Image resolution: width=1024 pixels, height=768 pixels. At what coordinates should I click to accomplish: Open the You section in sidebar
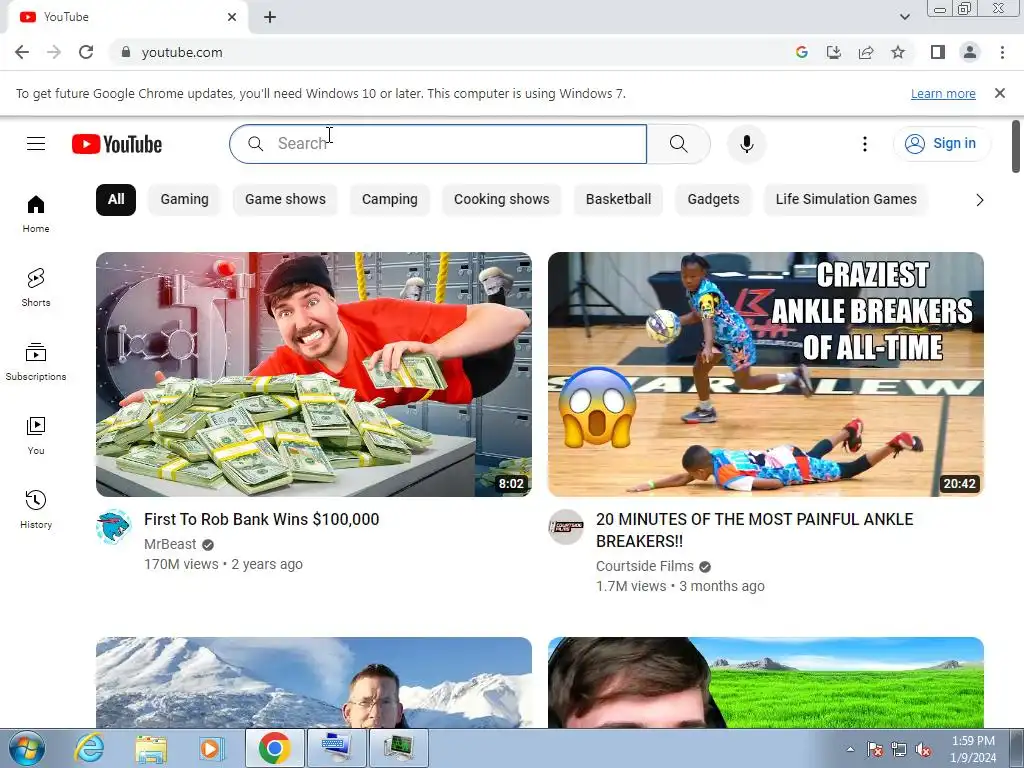36,436
